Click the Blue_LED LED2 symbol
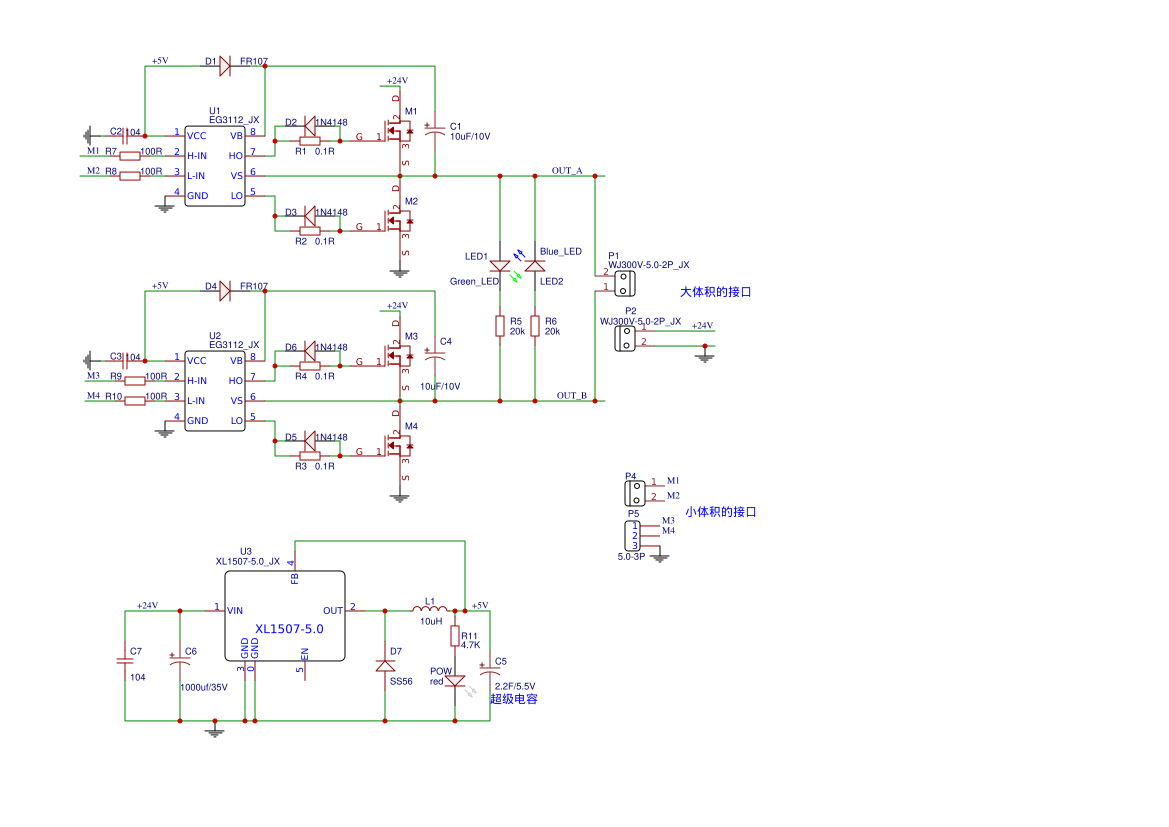This screenshot has height=827, width=1169. [535, 266]
